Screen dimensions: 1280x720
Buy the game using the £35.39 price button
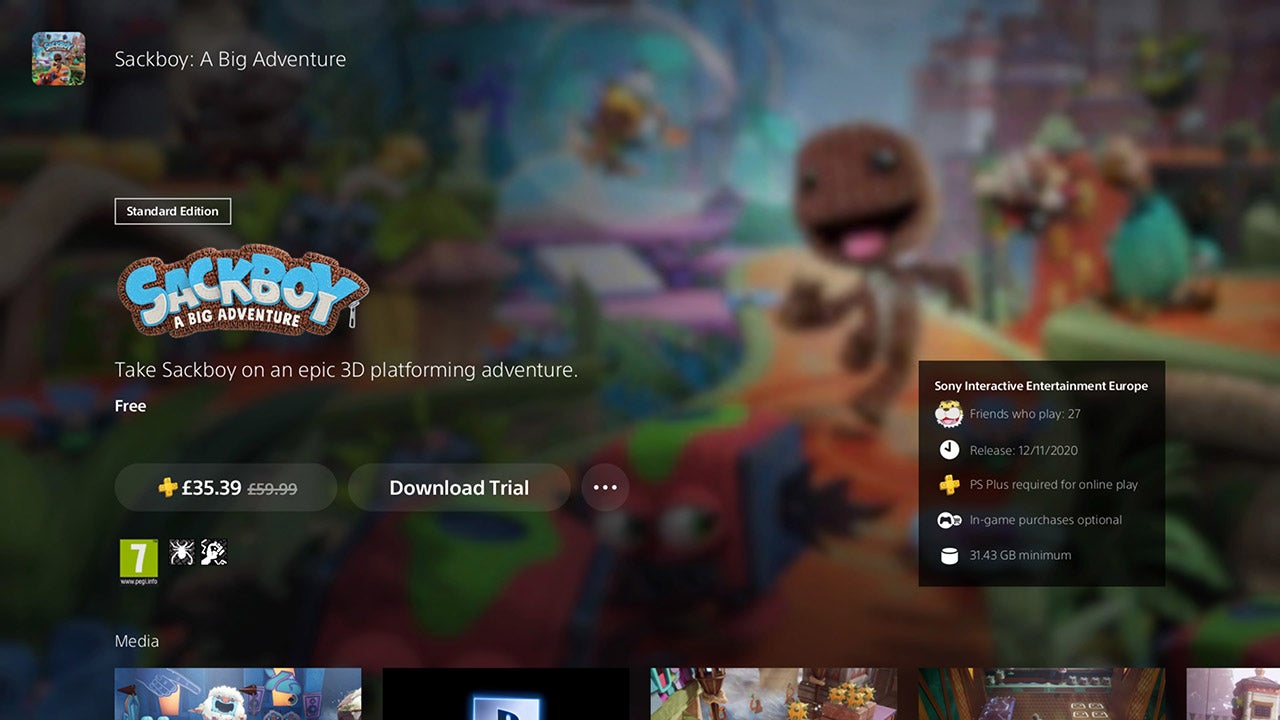point(226,488)
